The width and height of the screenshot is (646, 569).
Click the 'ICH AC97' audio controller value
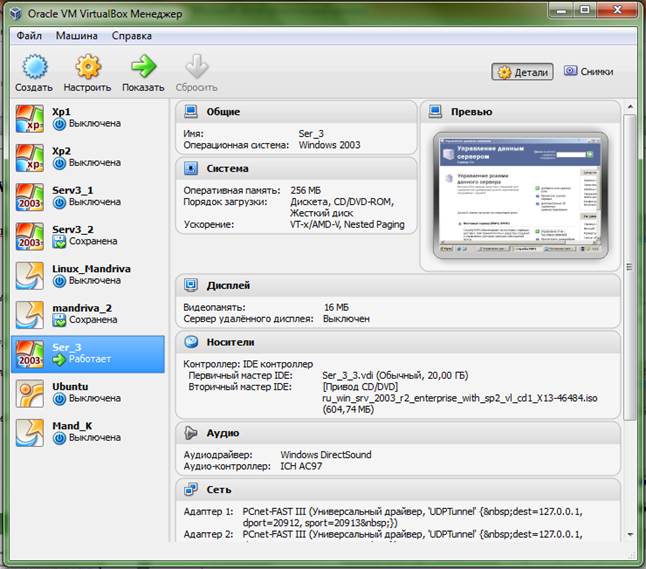[301, 466]
